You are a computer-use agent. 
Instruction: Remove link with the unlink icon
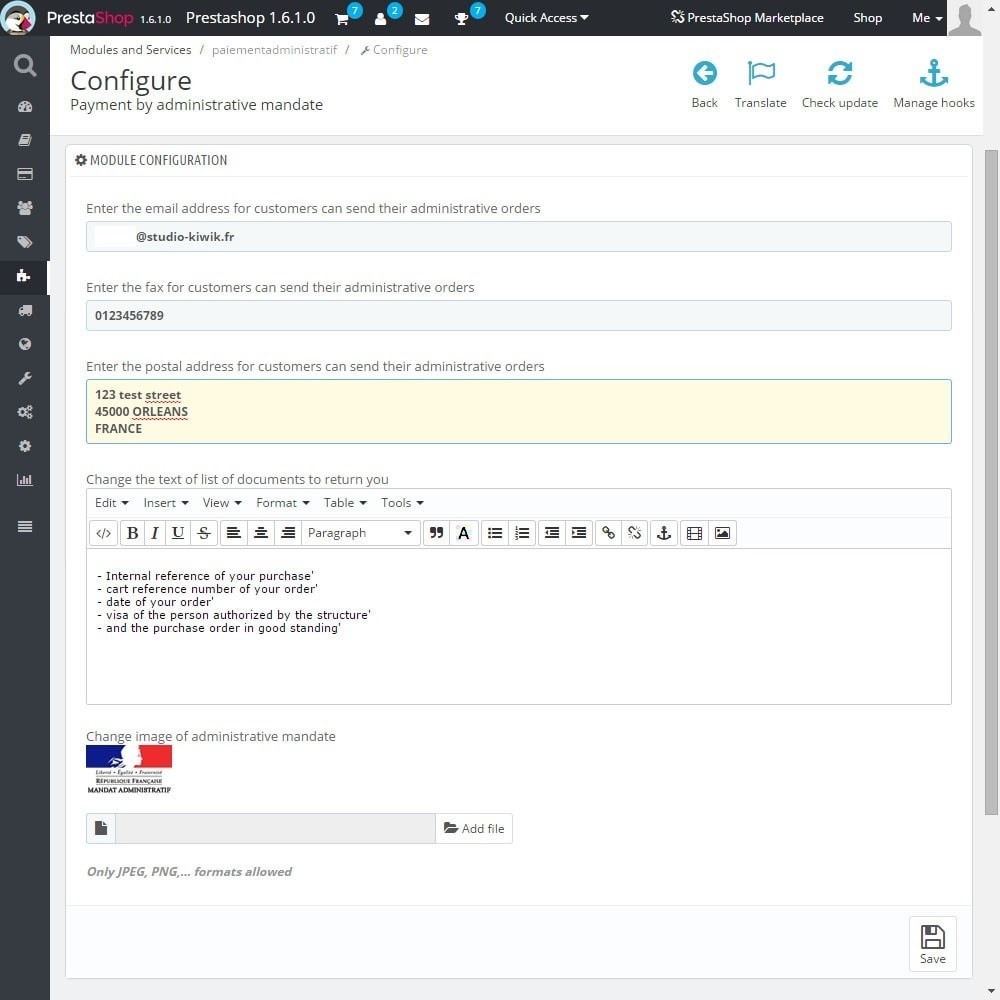coord(635,533)
